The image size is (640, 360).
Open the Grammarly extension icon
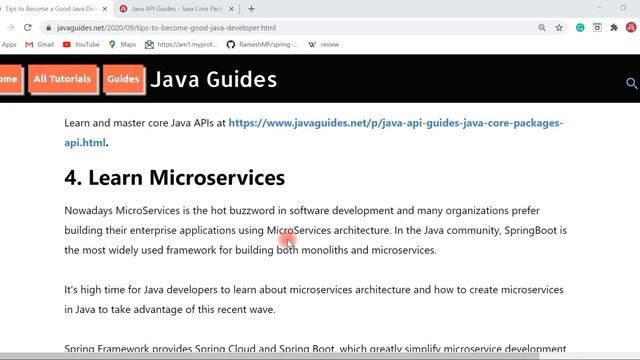(580, 28)
